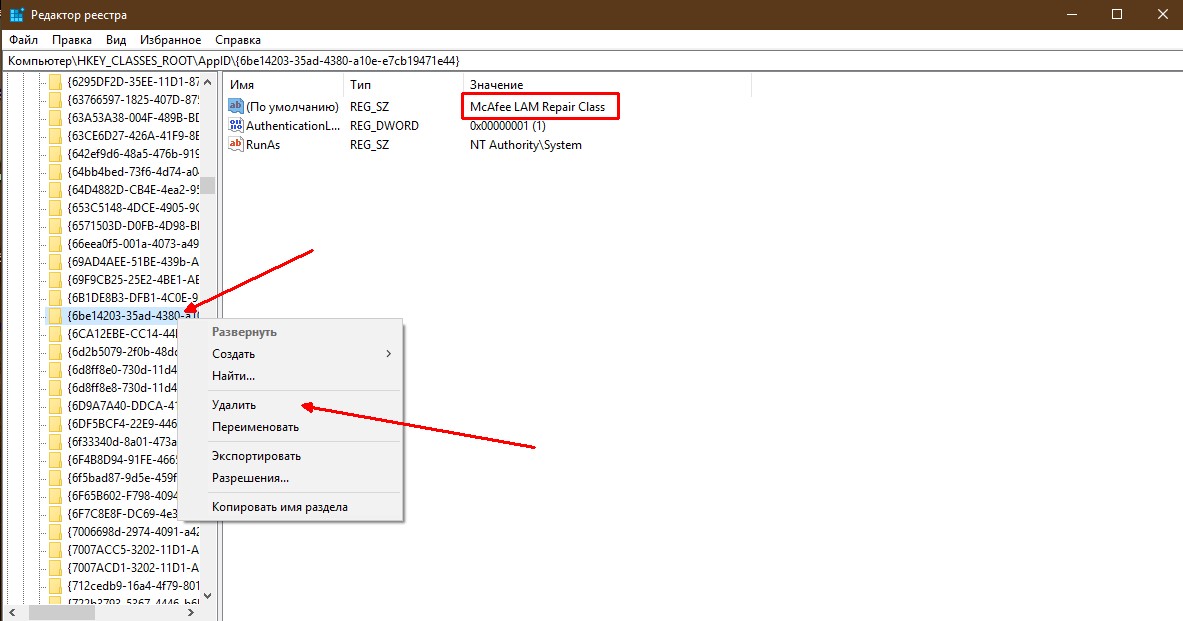The height and width of the screenshot is (621, 1183).
Task: Open the Создать submenu in context menu
Action: coord(290,354)
